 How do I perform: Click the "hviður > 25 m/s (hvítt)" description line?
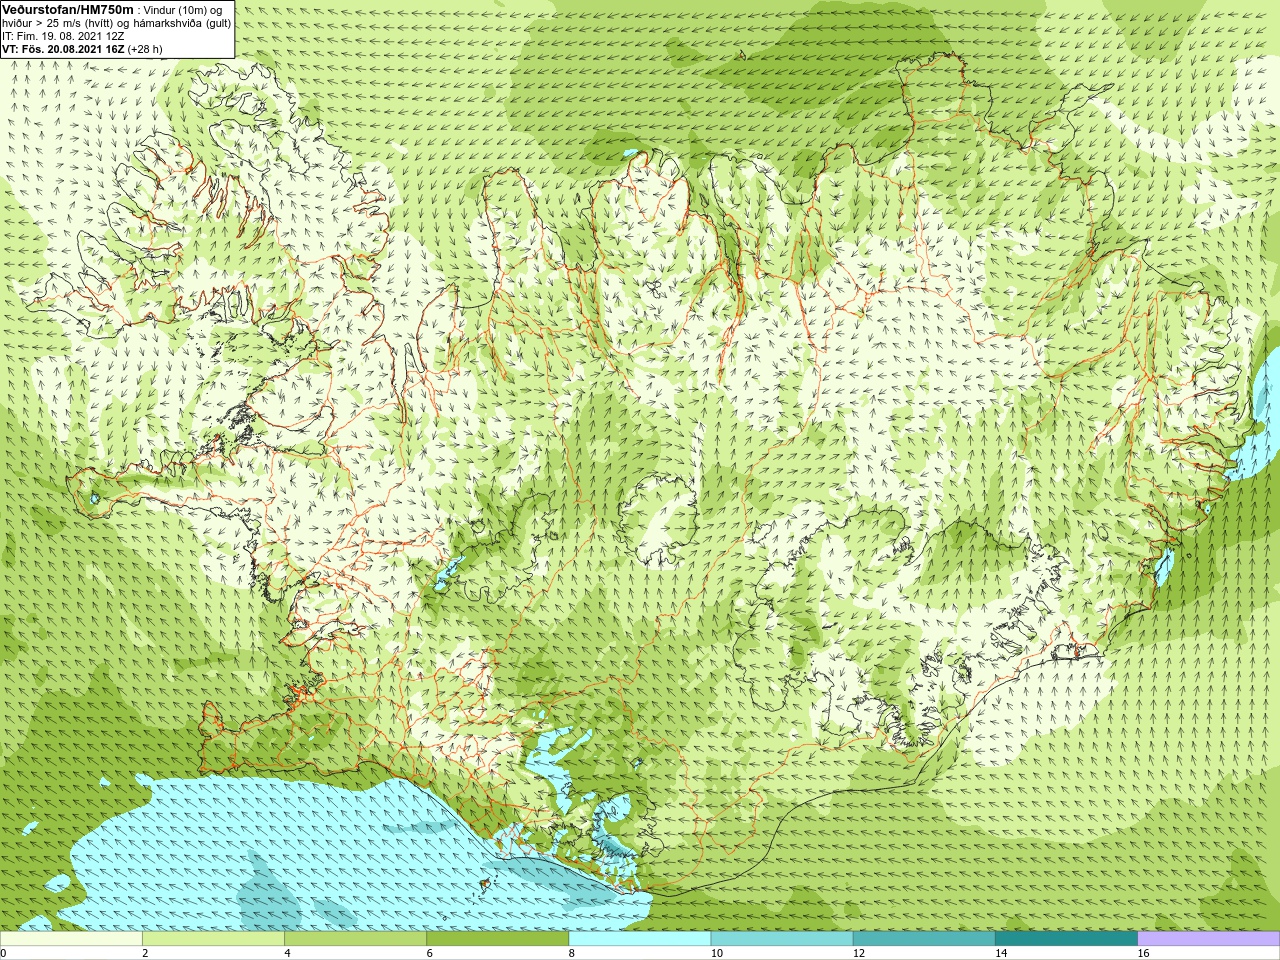(117, 23)
